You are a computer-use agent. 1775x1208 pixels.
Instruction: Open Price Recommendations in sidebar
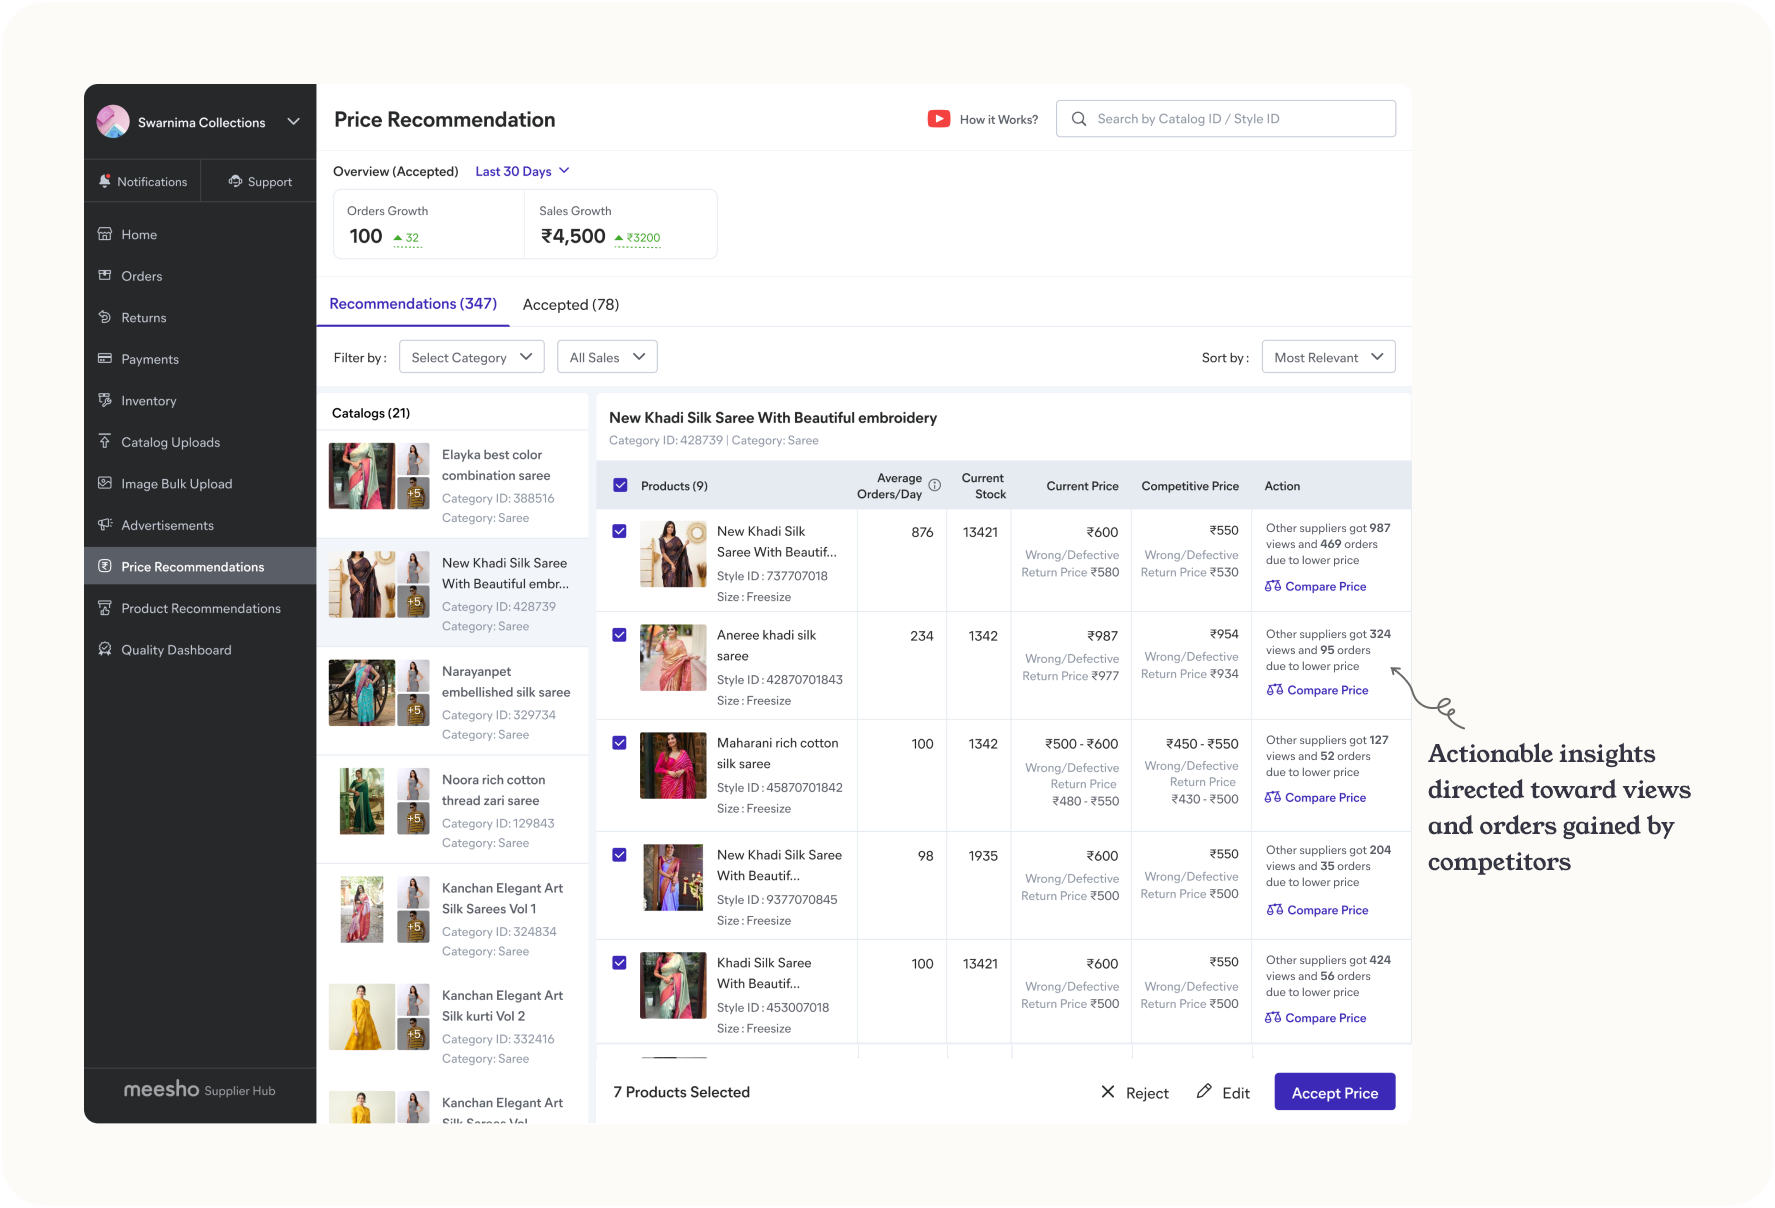(200, 566)
